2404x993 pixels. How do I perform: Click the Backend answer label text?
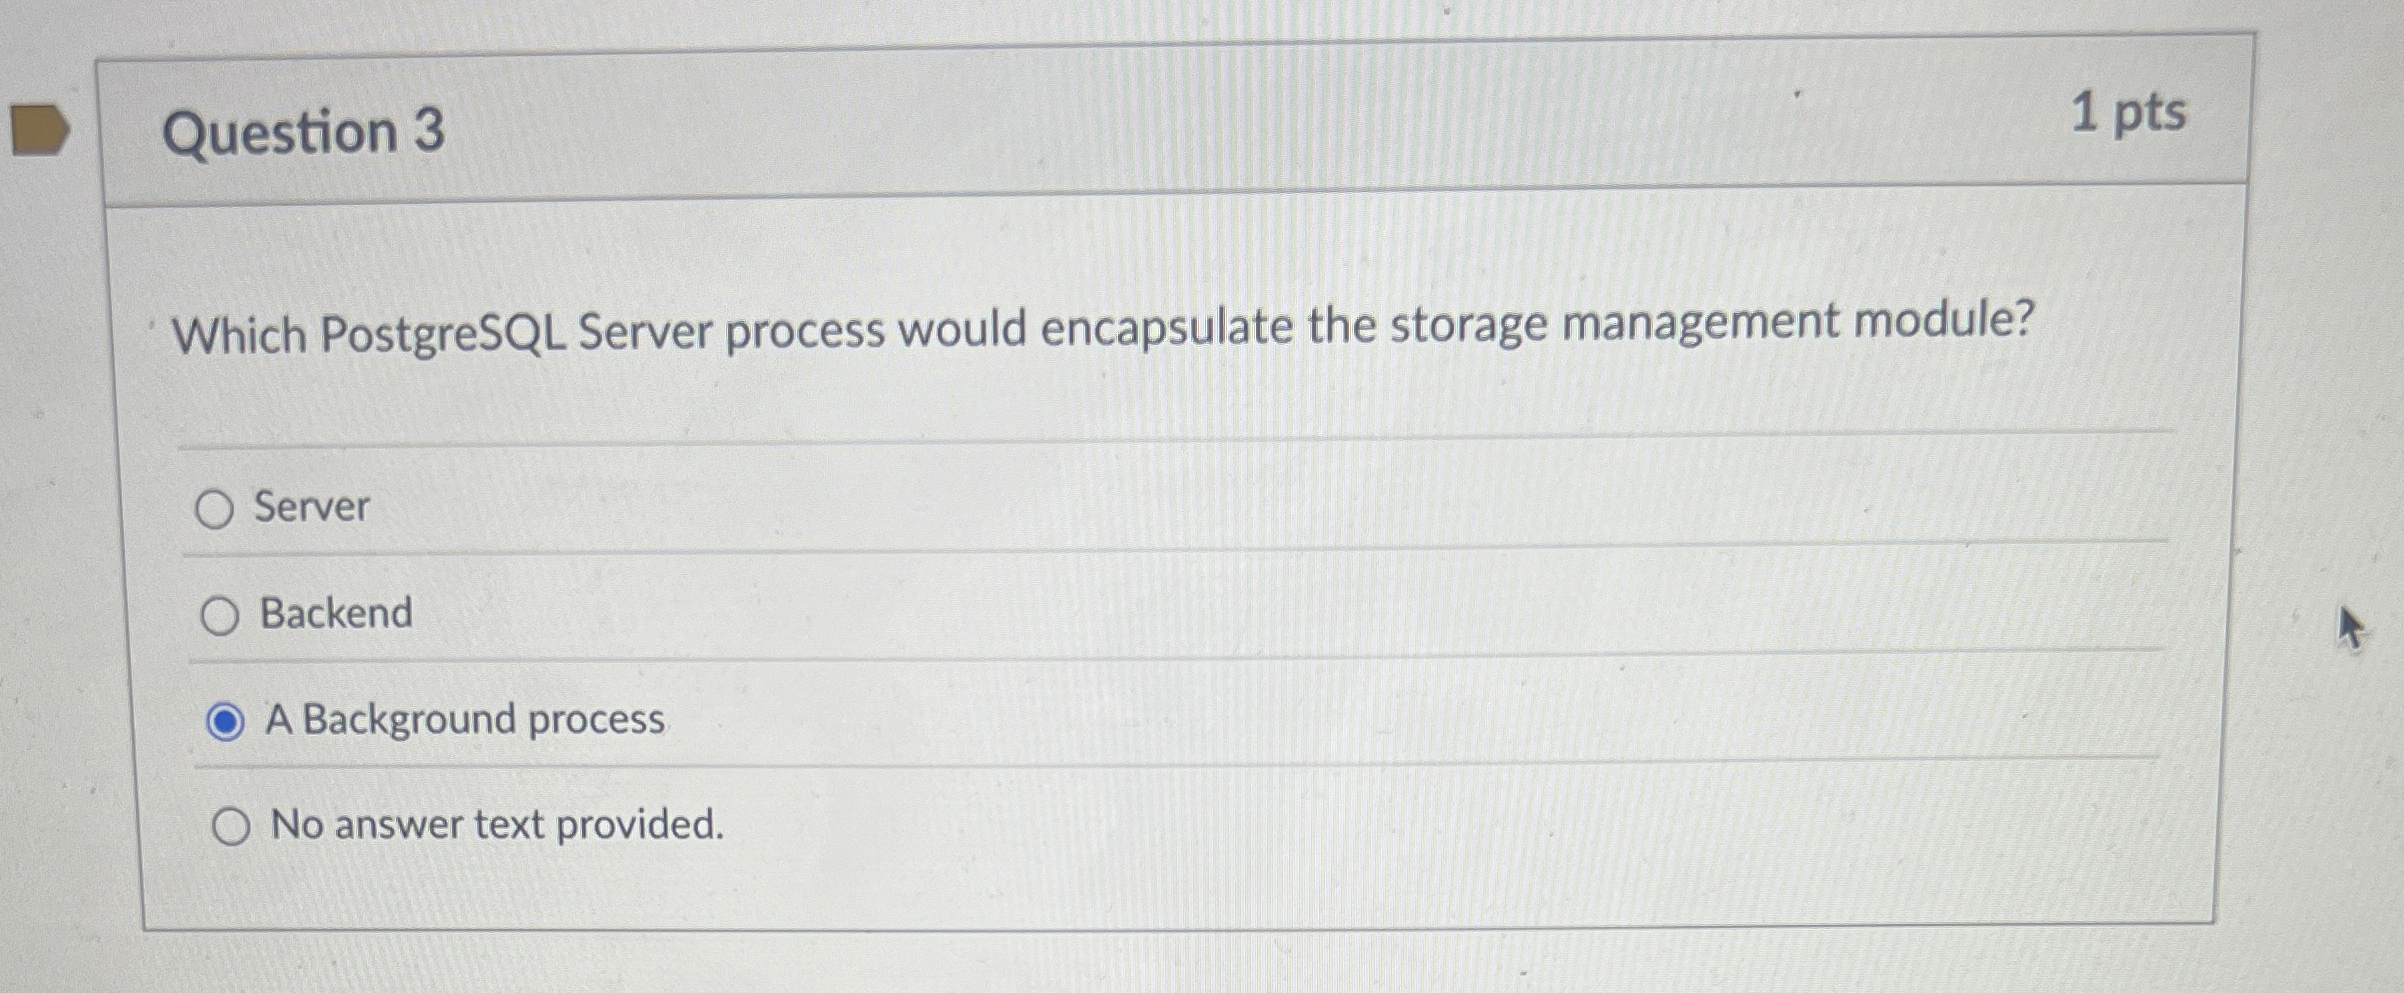tap(335, 613)
